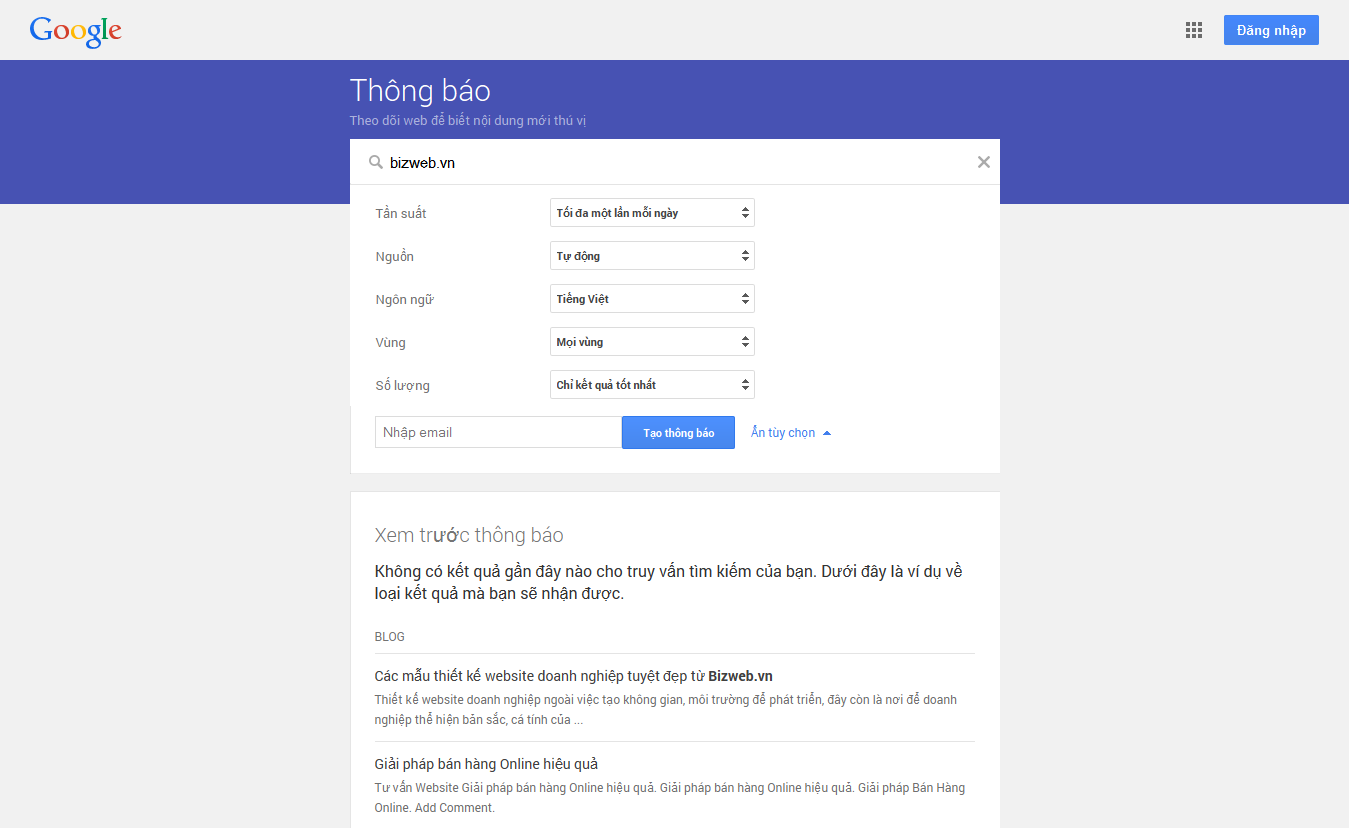Click the subtitle Theo dõi web để biết
Image resolution: width=1349 pixels, height=828 pixels.
pos(468,121)
